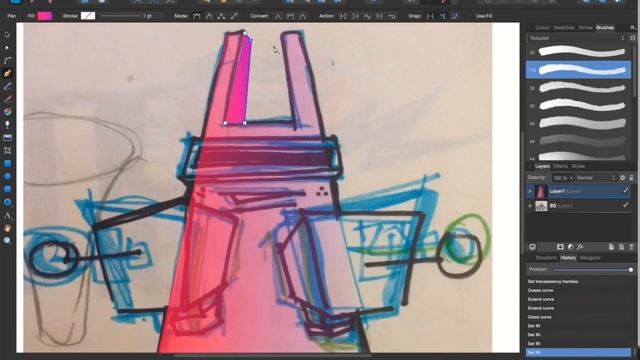Toggle first Snap option icon
This screenshot has height=360, width=640.
[x=430, y=16]
